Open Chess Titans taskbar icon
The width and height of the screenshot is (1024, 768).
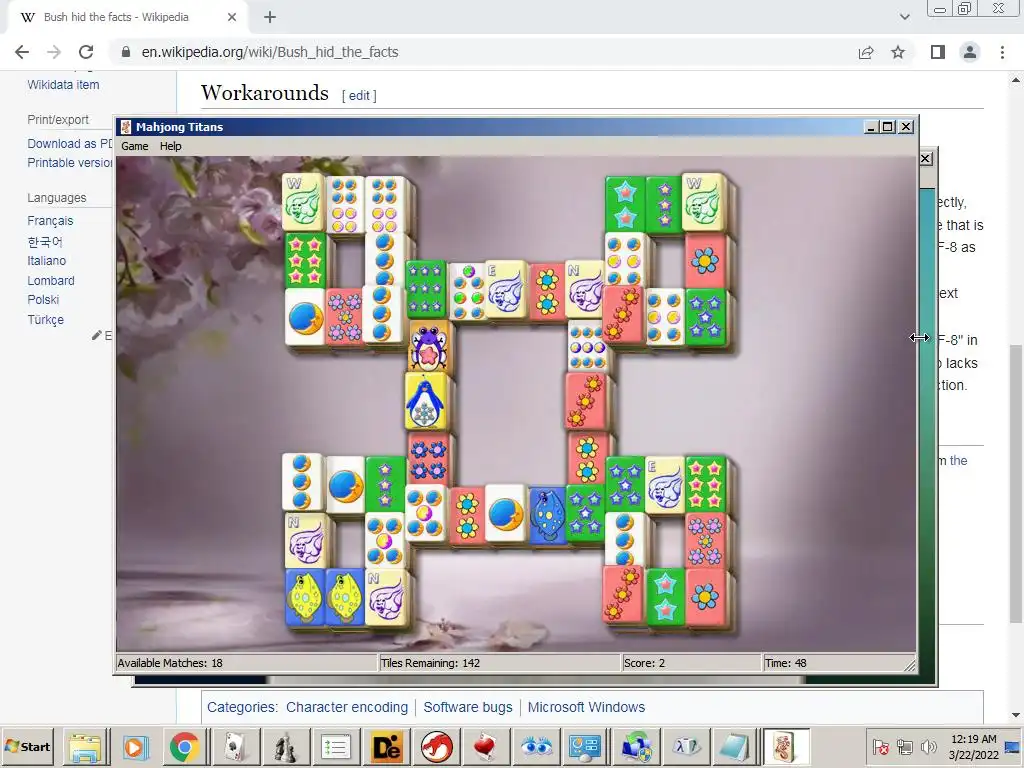(x=285, y=747)
